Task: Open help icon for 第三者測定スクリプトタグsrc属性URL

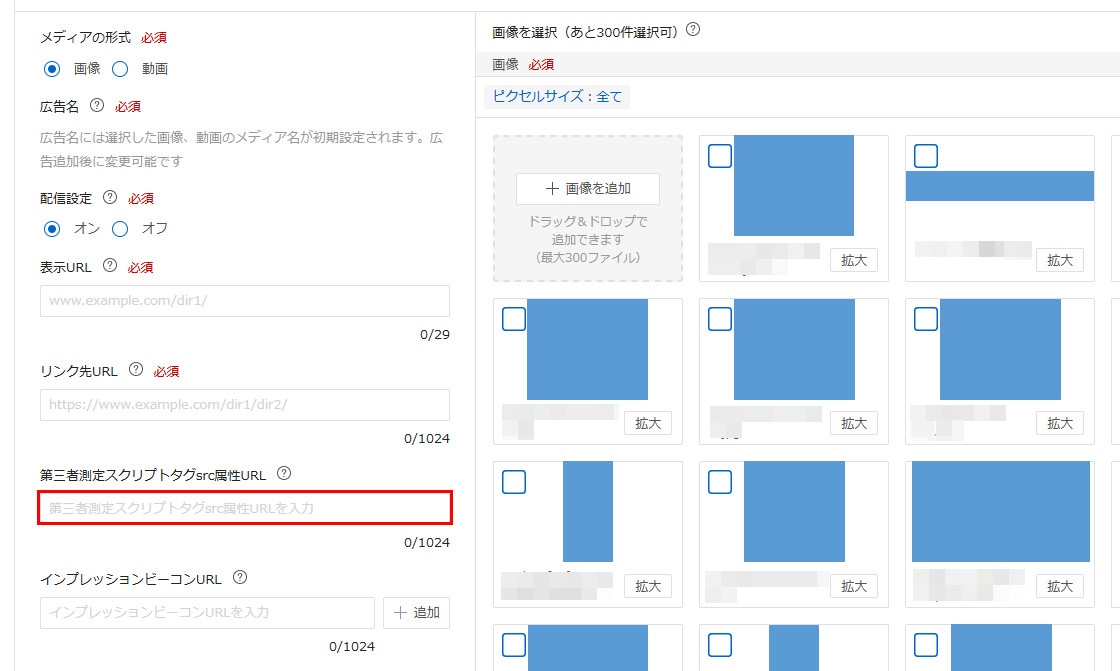Action: click(x=284, y=473)
